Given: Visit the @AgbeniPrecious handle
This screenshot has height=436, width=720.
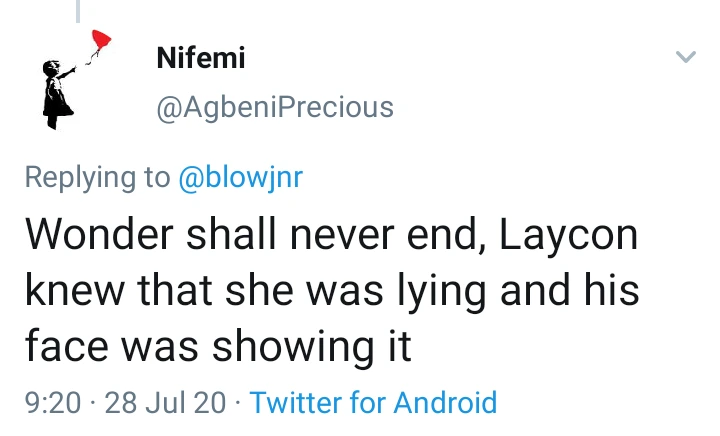Looking at the screenshot, I should pos(274,107).
